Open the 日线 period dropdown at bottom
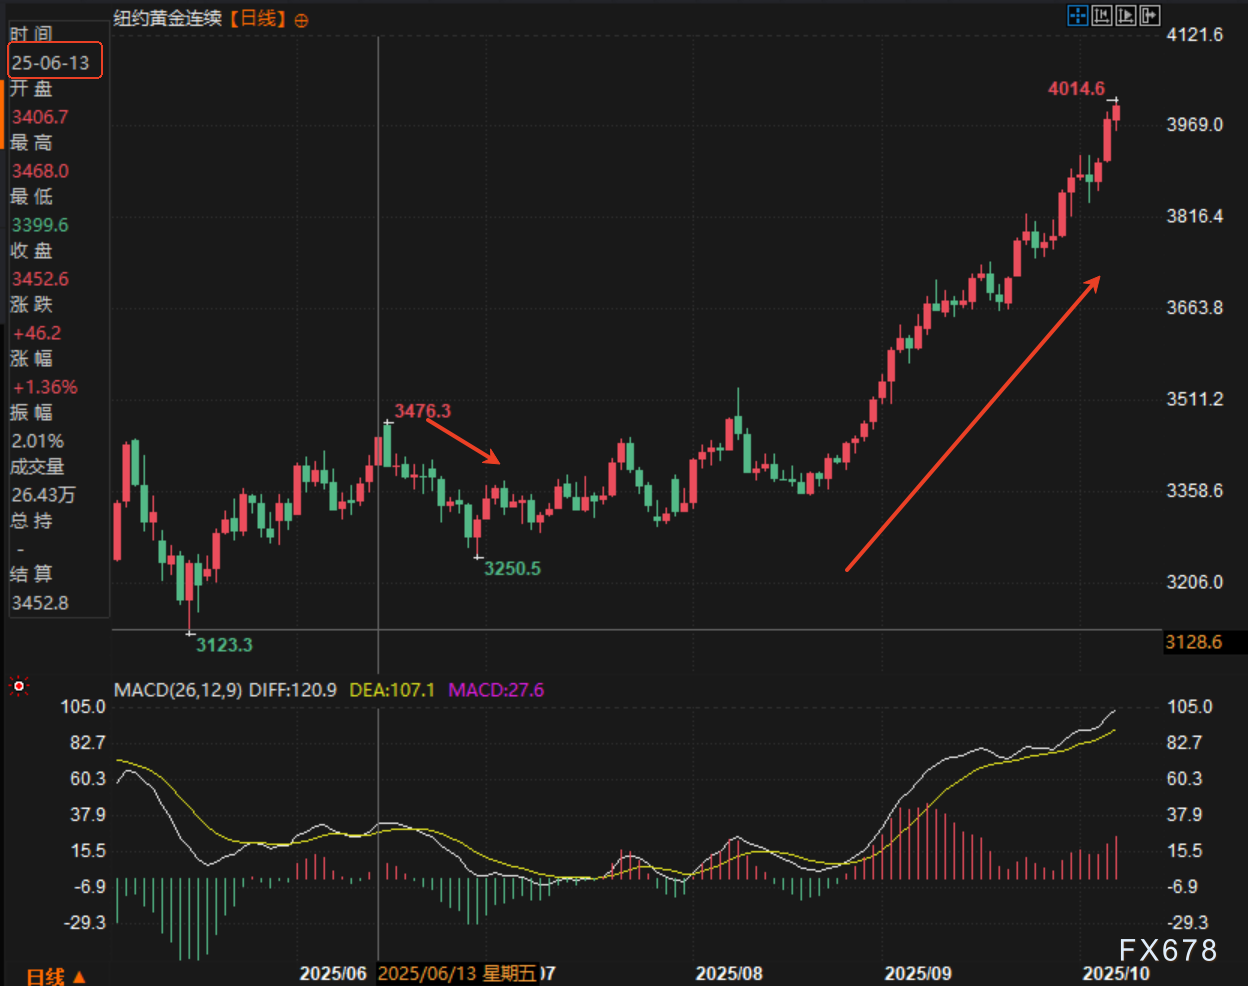1248x986 pixels. [55, 976]
